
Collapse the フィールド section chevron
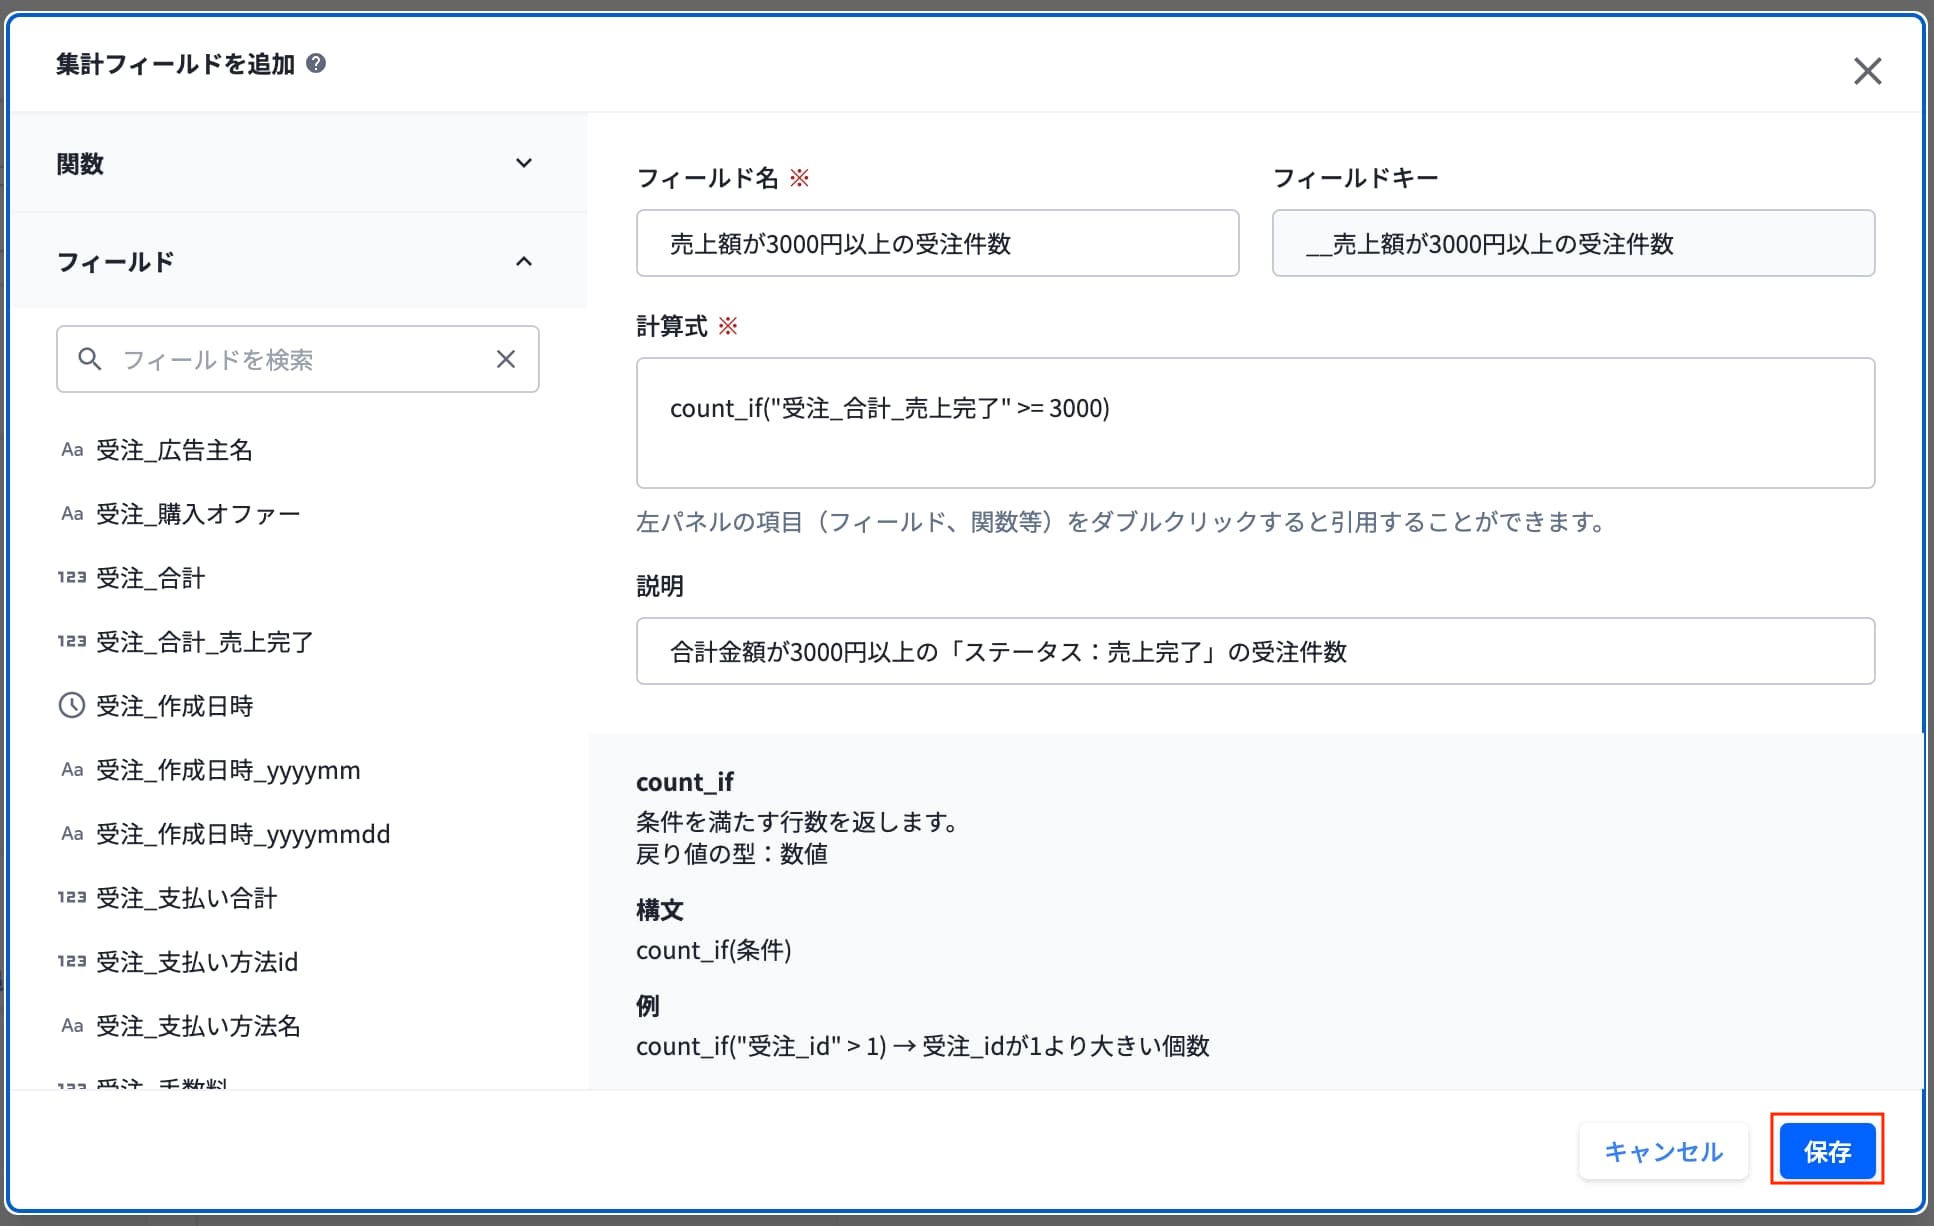[x=524, y=261]
